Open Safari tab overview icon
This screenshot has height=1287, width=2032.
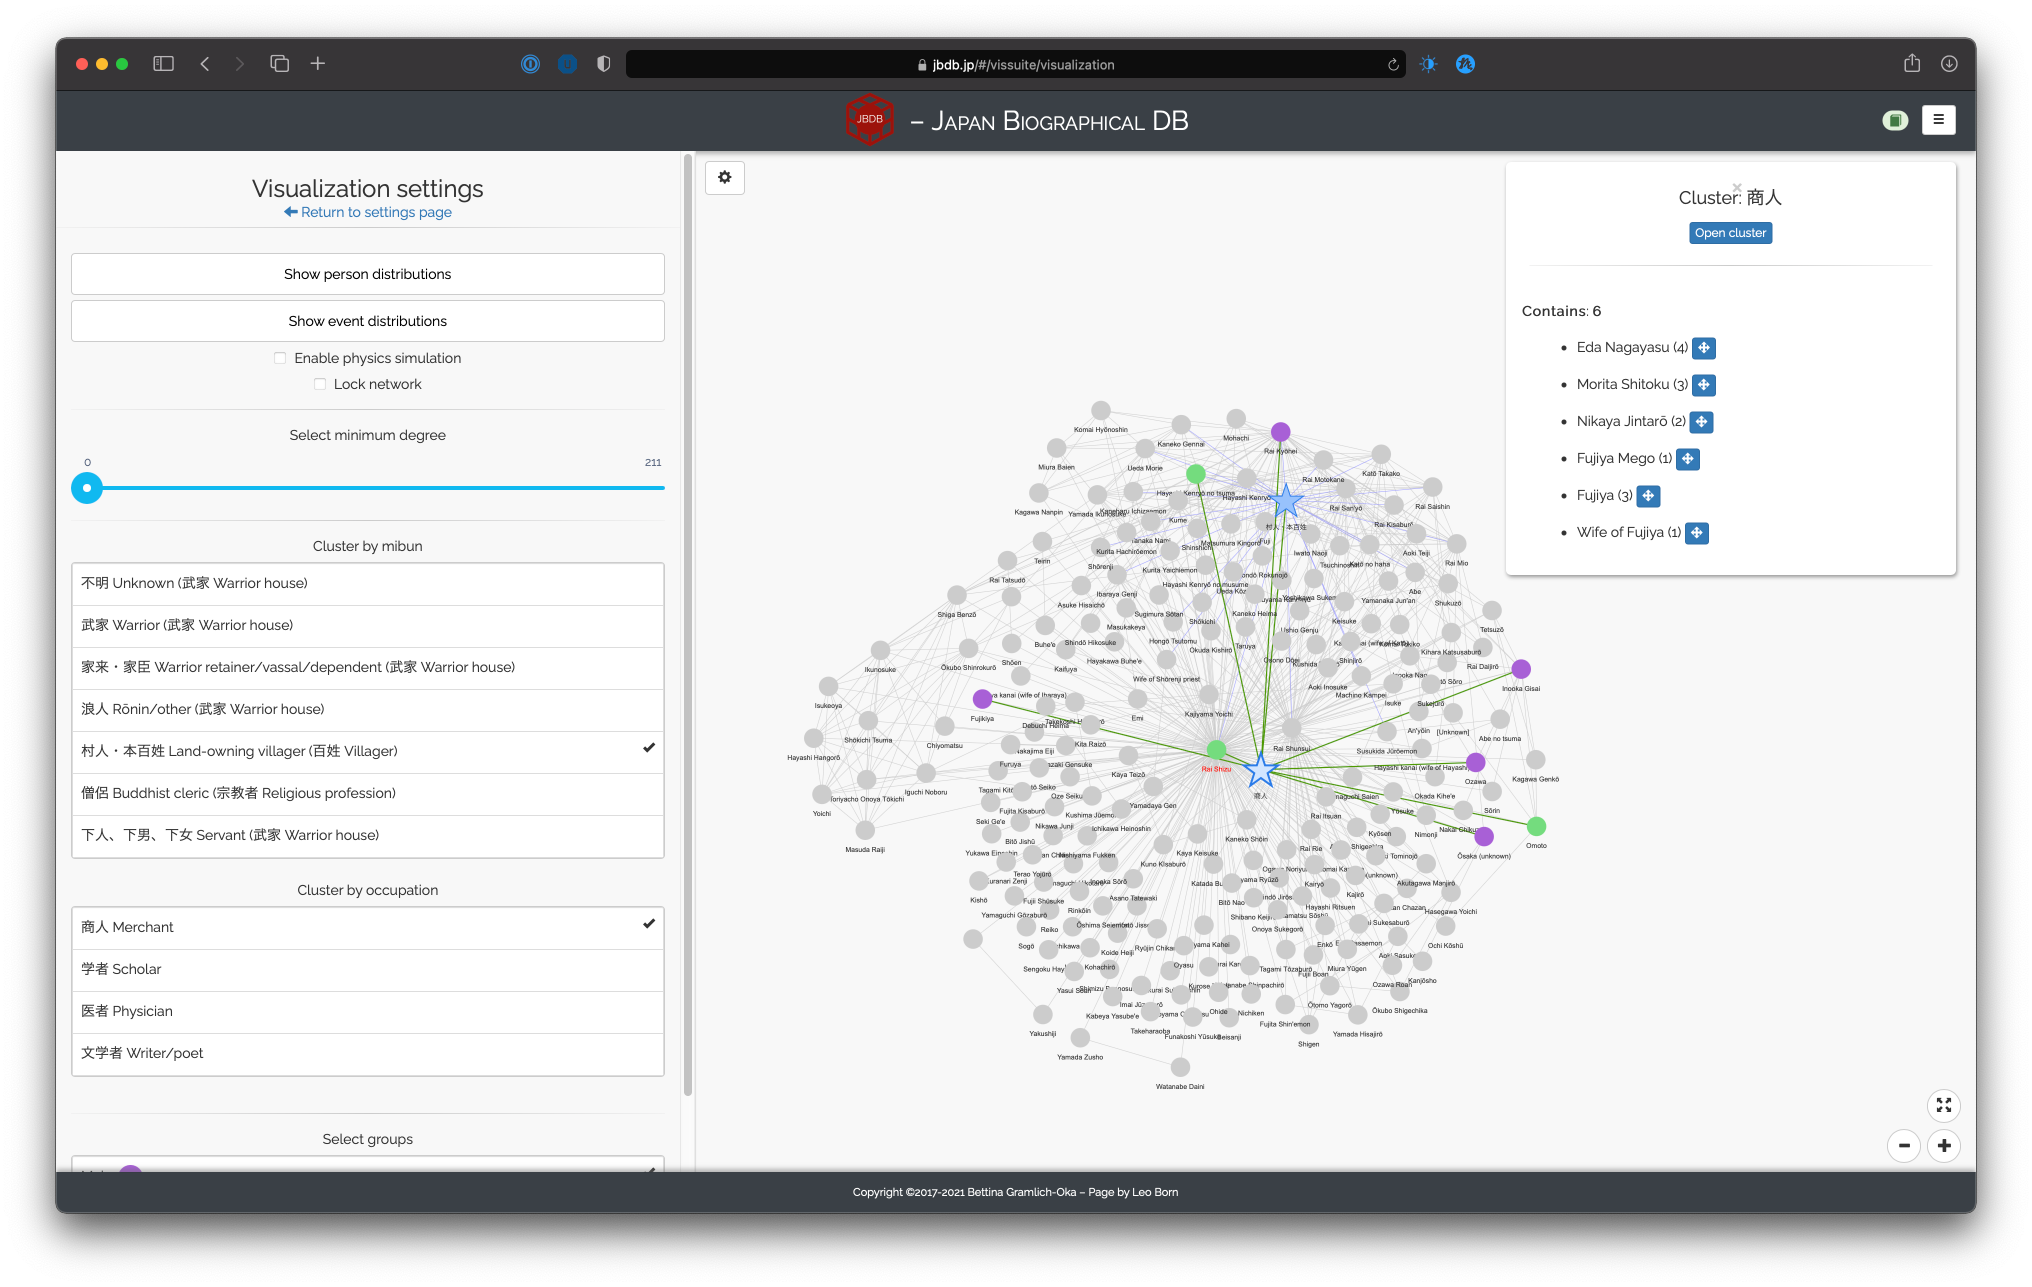pyautogui.click(x=279, y=64)
